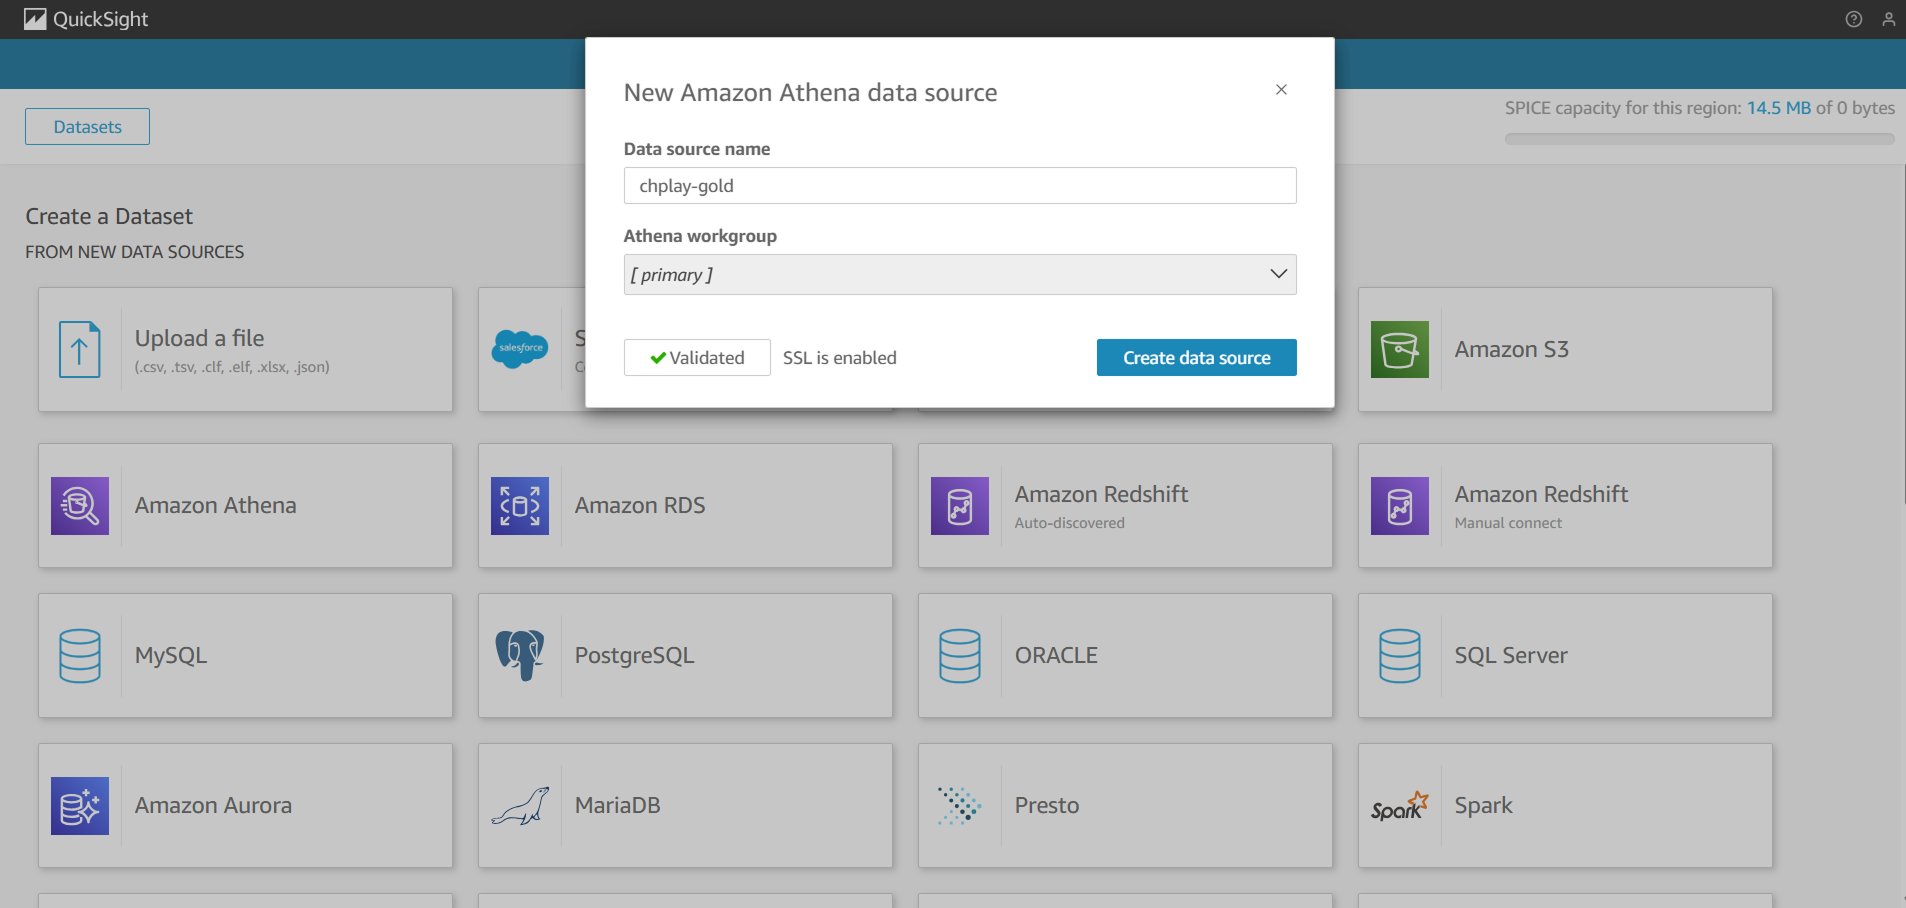The width and height of the screenshot is (1906, 908).
Task: Click the Spark logo icon
Action: point(1399,806)
